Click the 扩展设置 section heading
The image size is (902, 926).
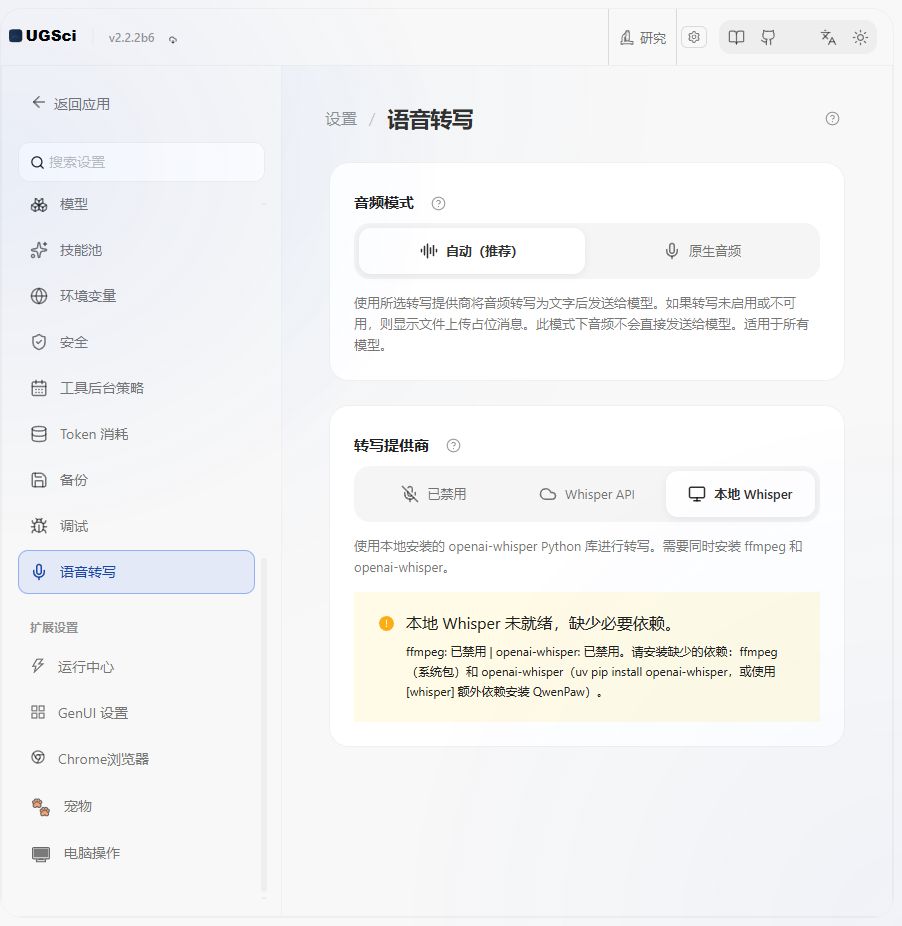tap(54, 628)
